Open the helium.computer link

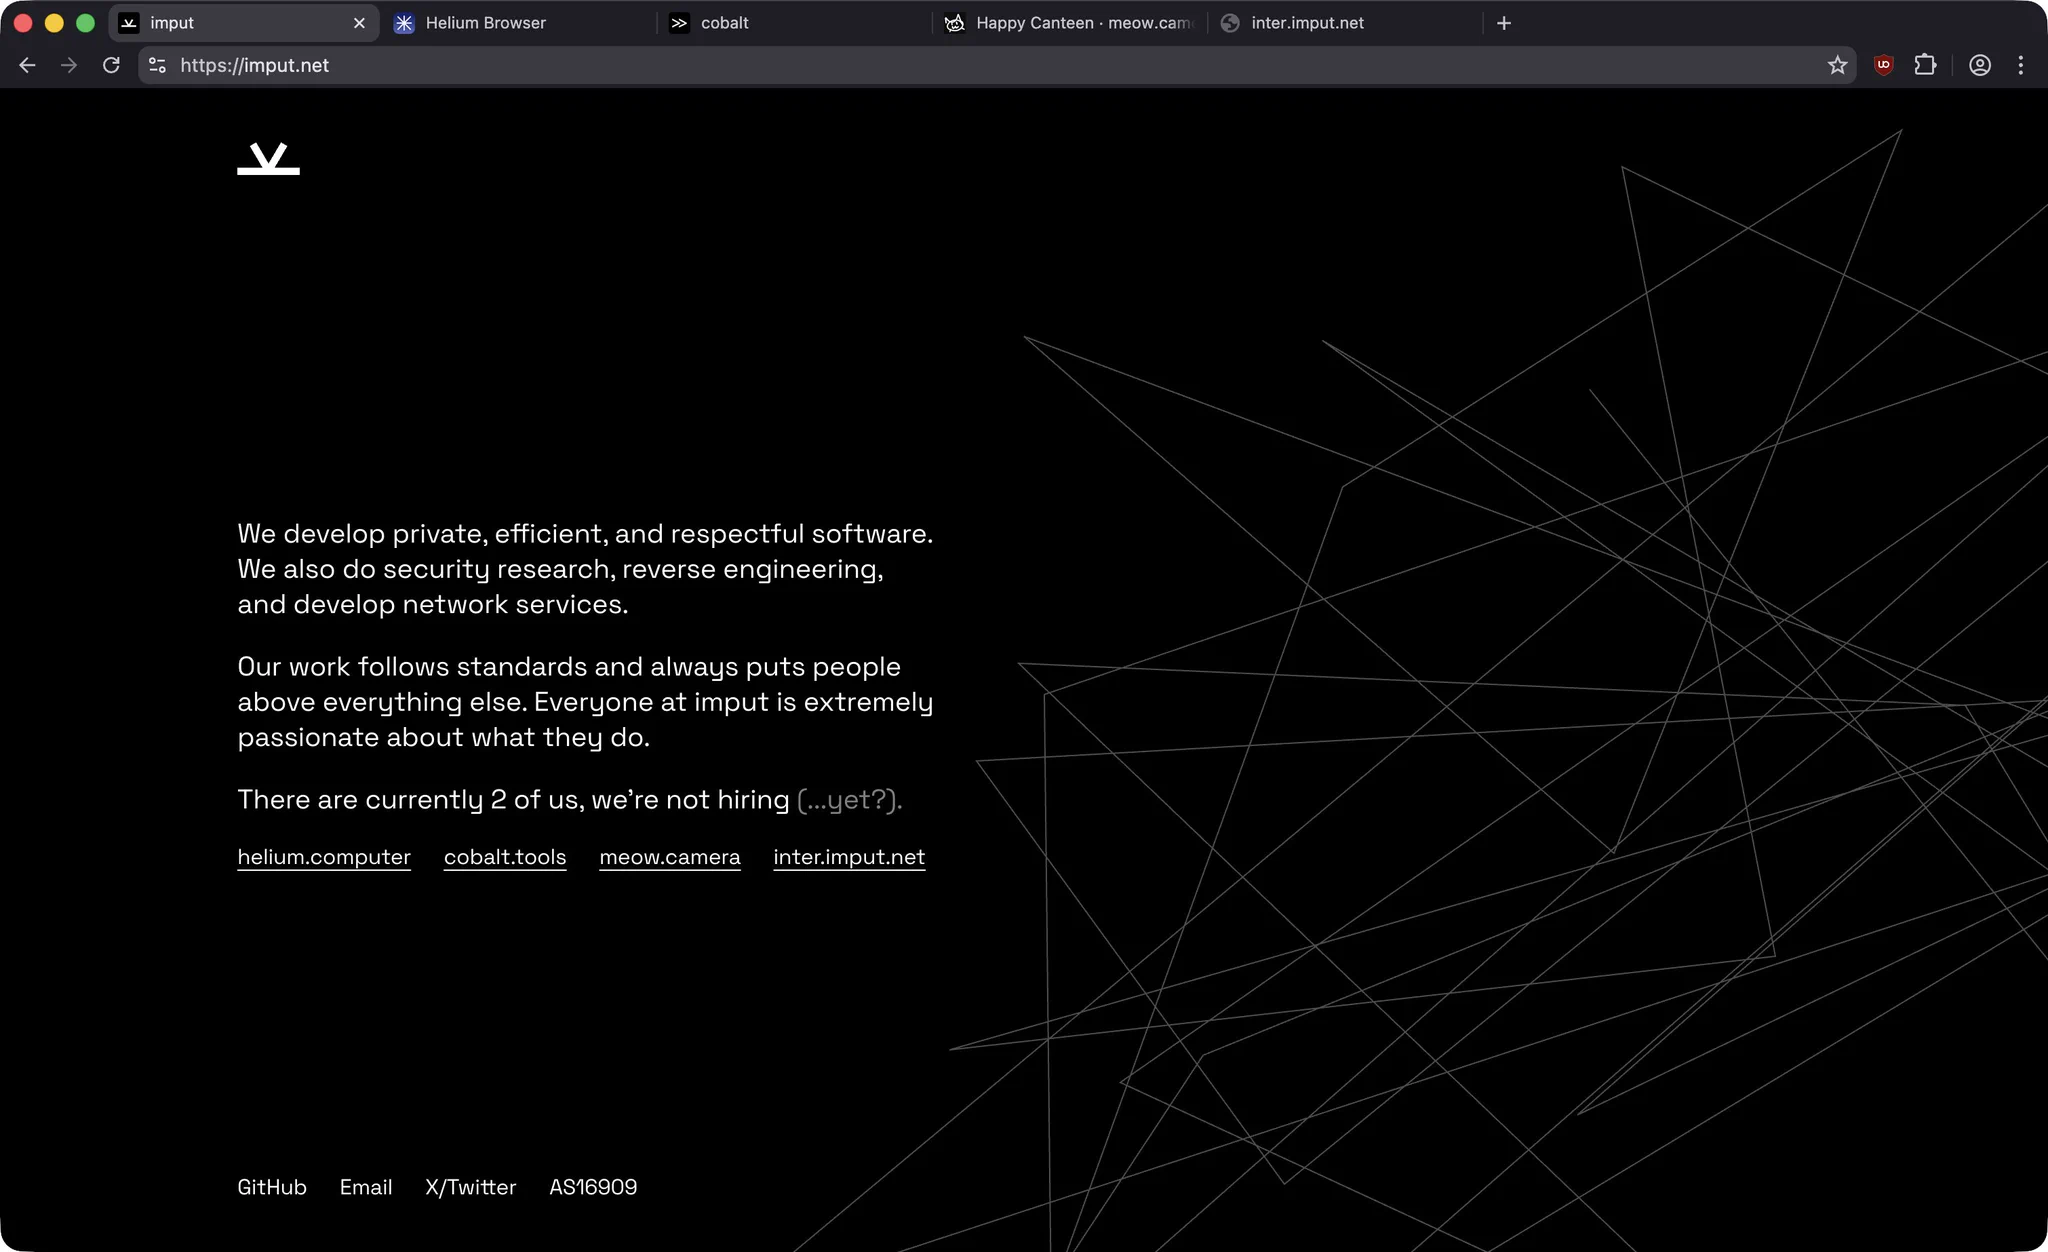coord(324,857)
